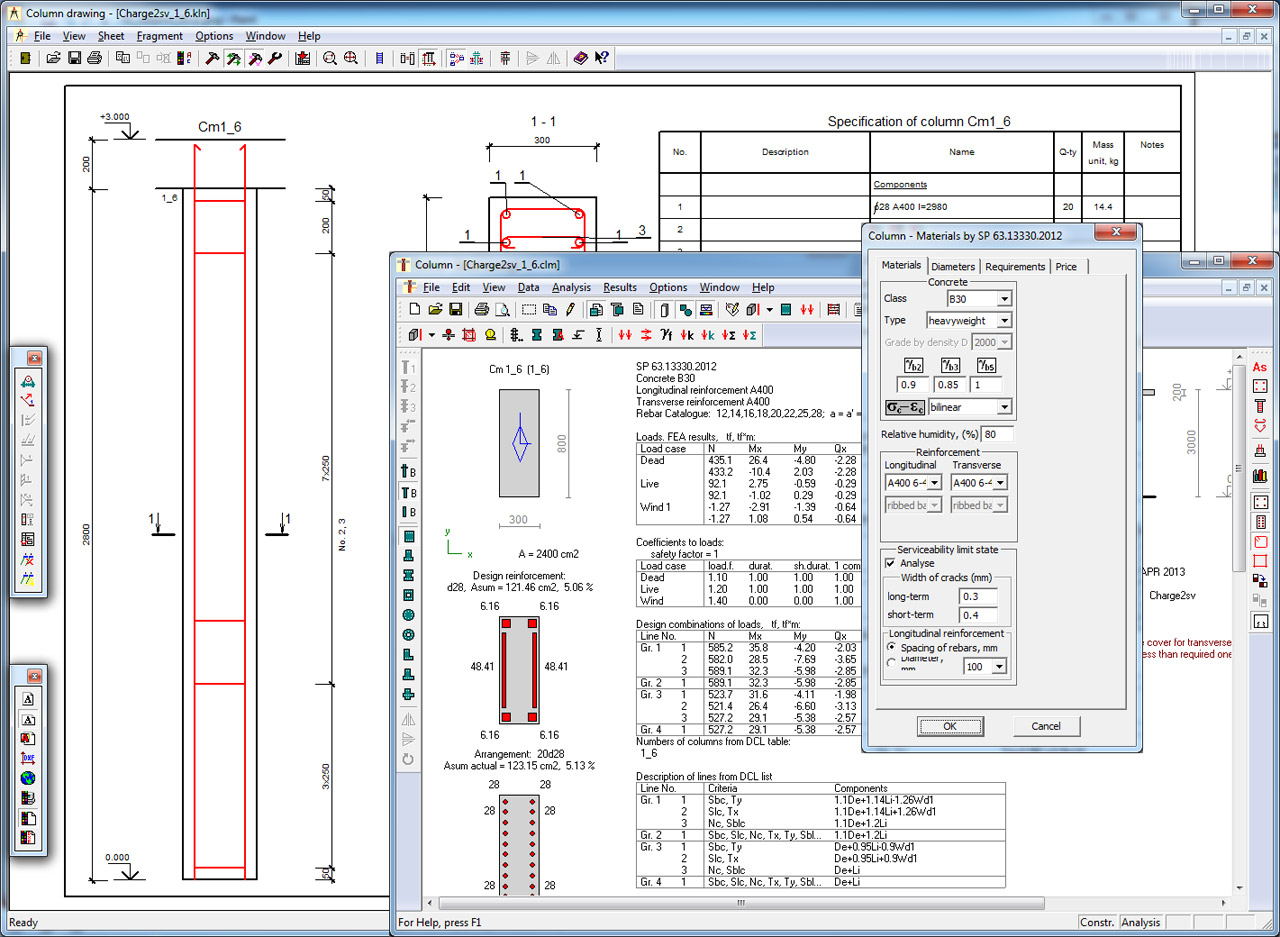
Task: Click the Relative humidity input field
Action: [996, 434]
